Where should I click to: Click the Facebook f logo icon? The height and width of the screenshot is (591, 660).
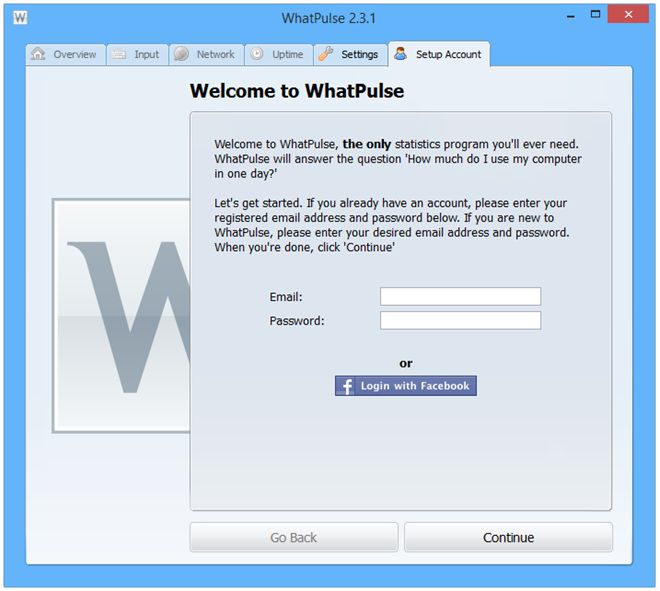346,386
